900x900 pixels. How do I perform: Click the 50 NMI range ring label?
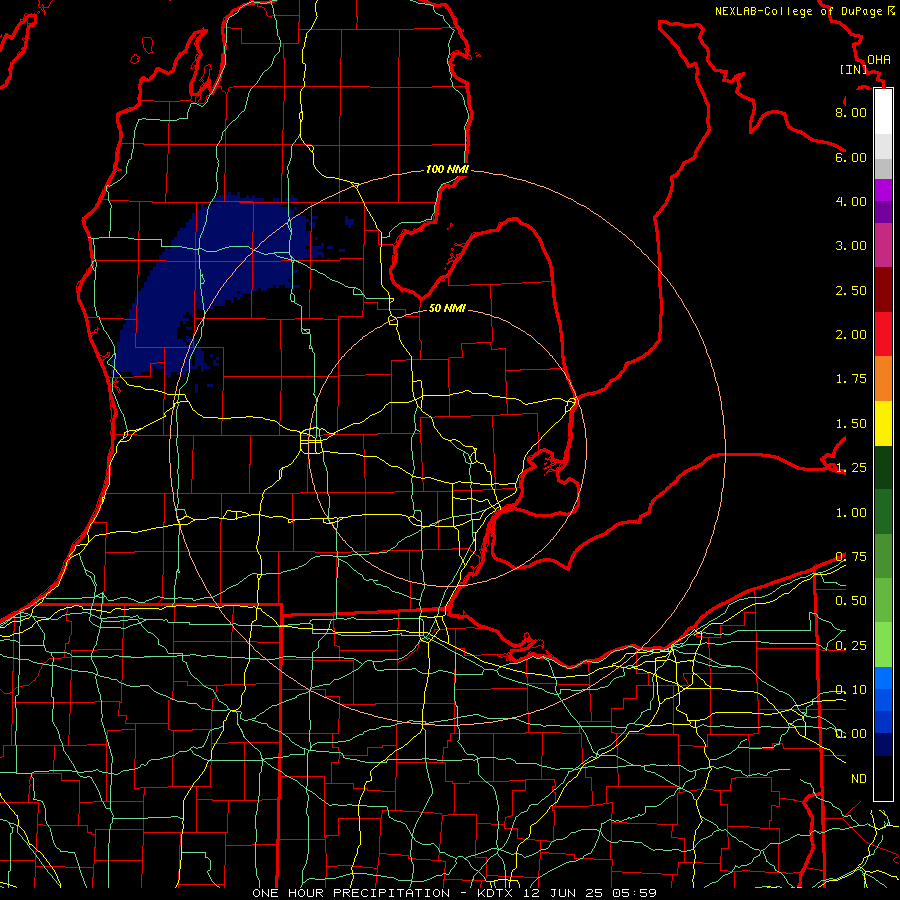tap(447, 308)
